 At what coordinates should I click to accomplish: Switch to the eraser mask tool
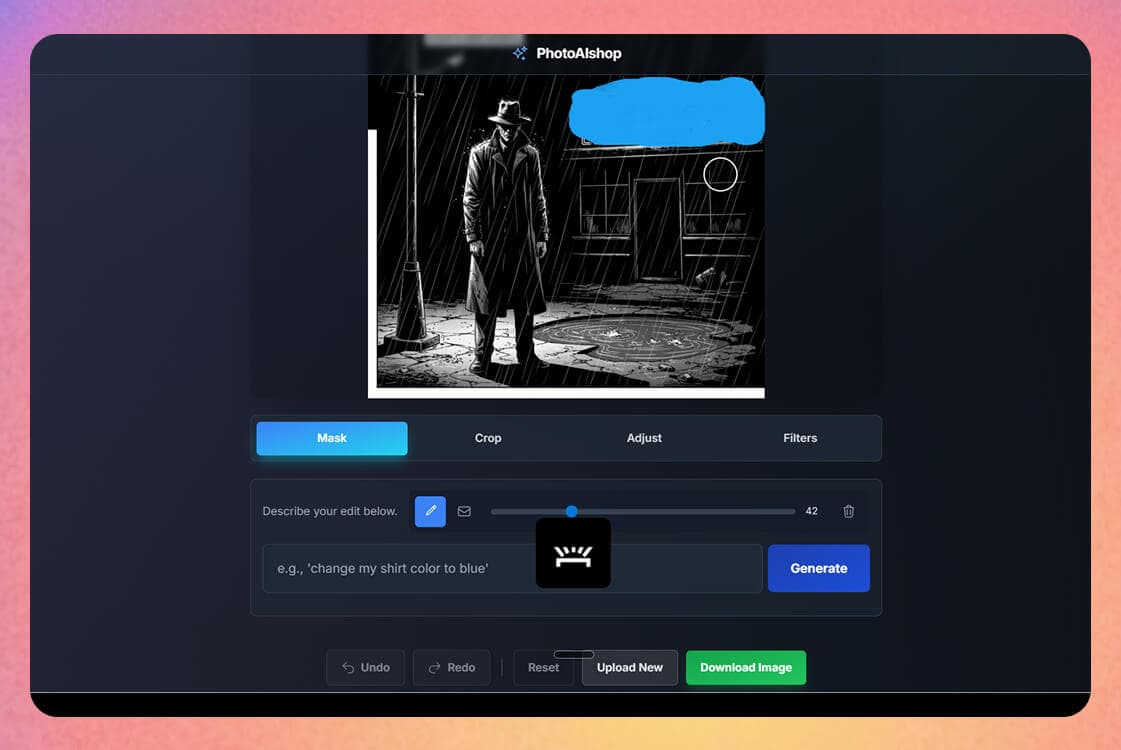pos(464,511)
